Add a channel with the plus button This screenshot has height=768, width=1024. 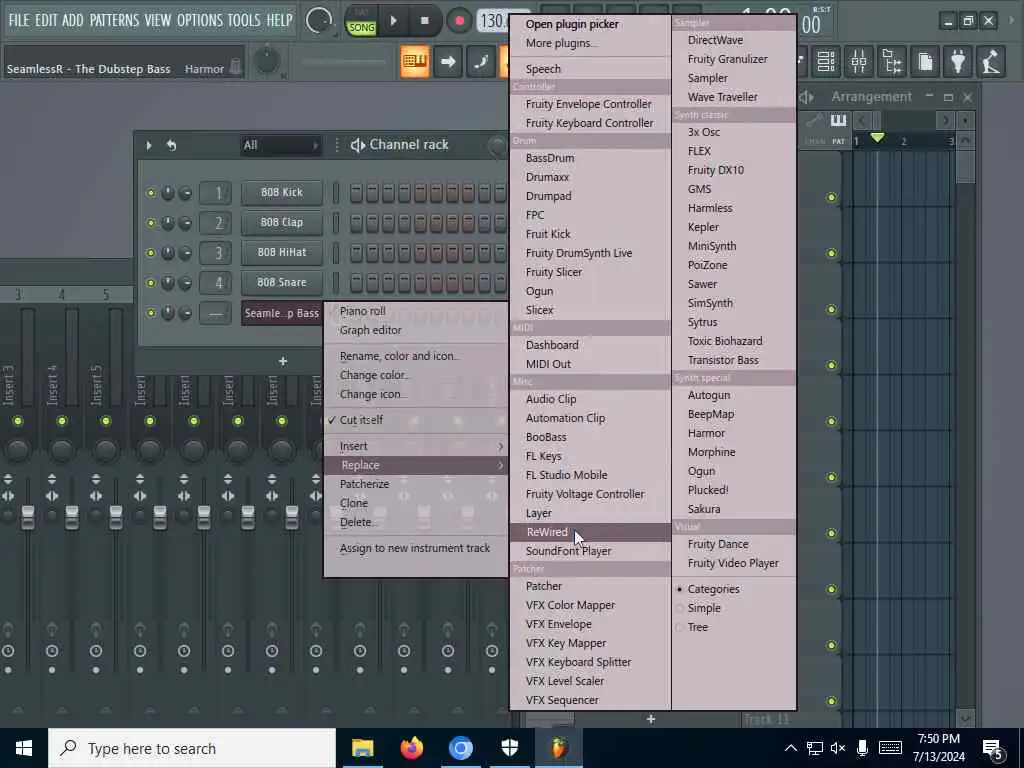[x=283, y=361]
